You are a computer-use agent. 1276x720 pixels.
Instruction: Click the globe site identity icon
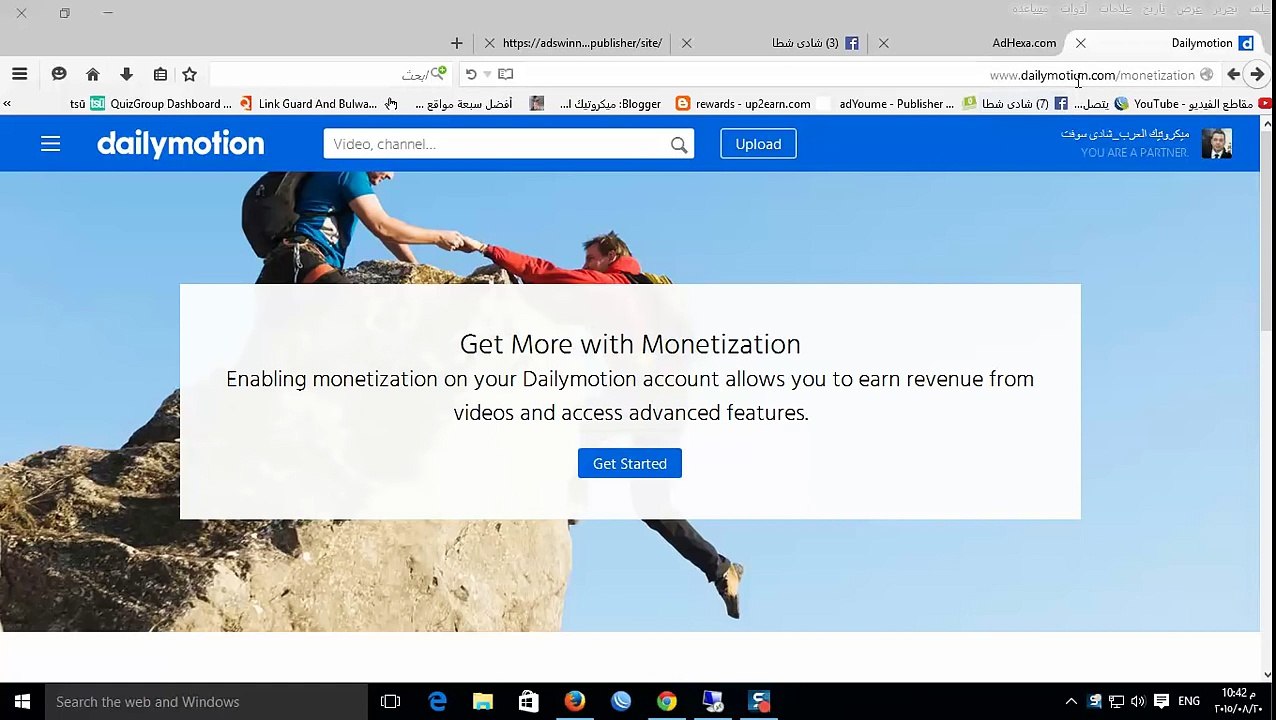tap(1206, 75)
